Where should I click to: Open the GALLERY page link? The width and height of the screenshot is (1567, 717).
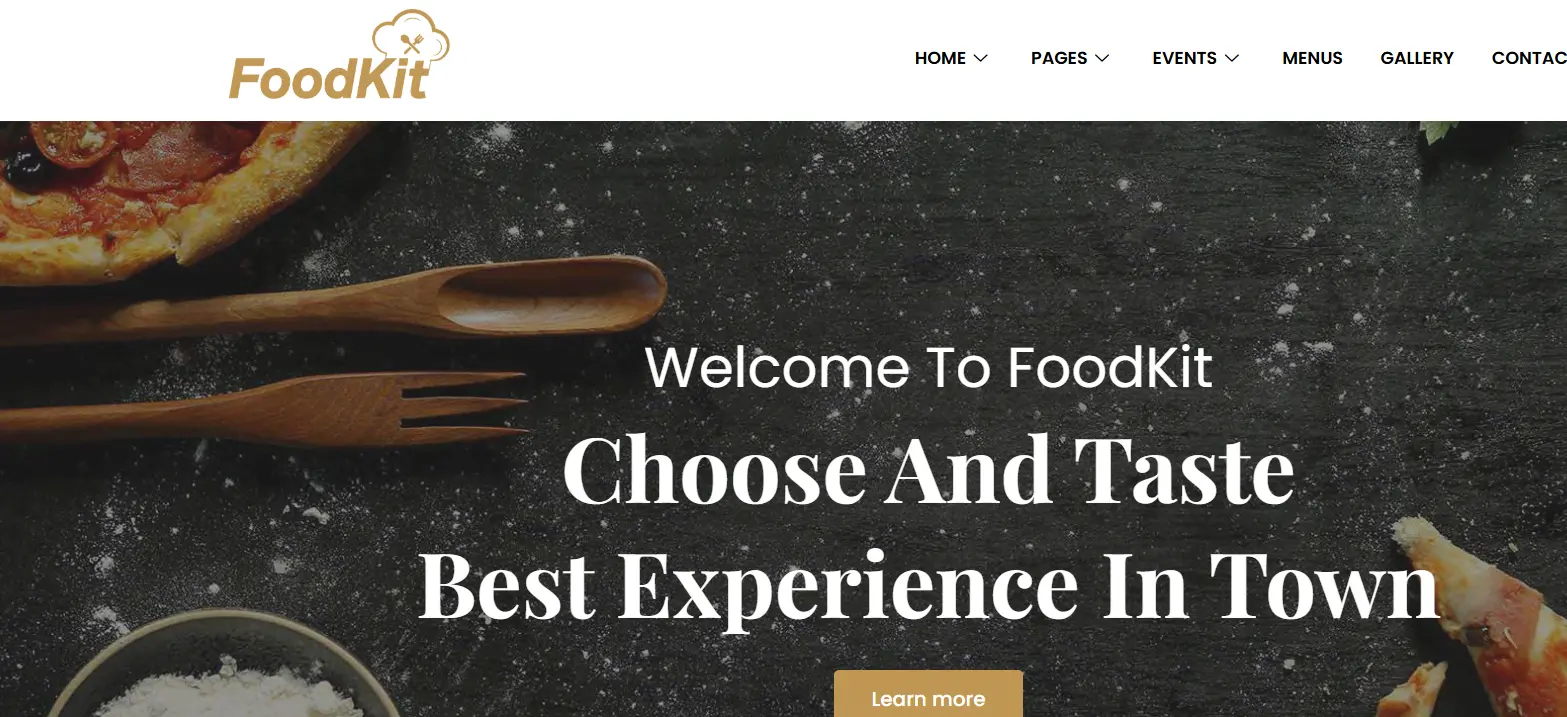coord(1417,58)
